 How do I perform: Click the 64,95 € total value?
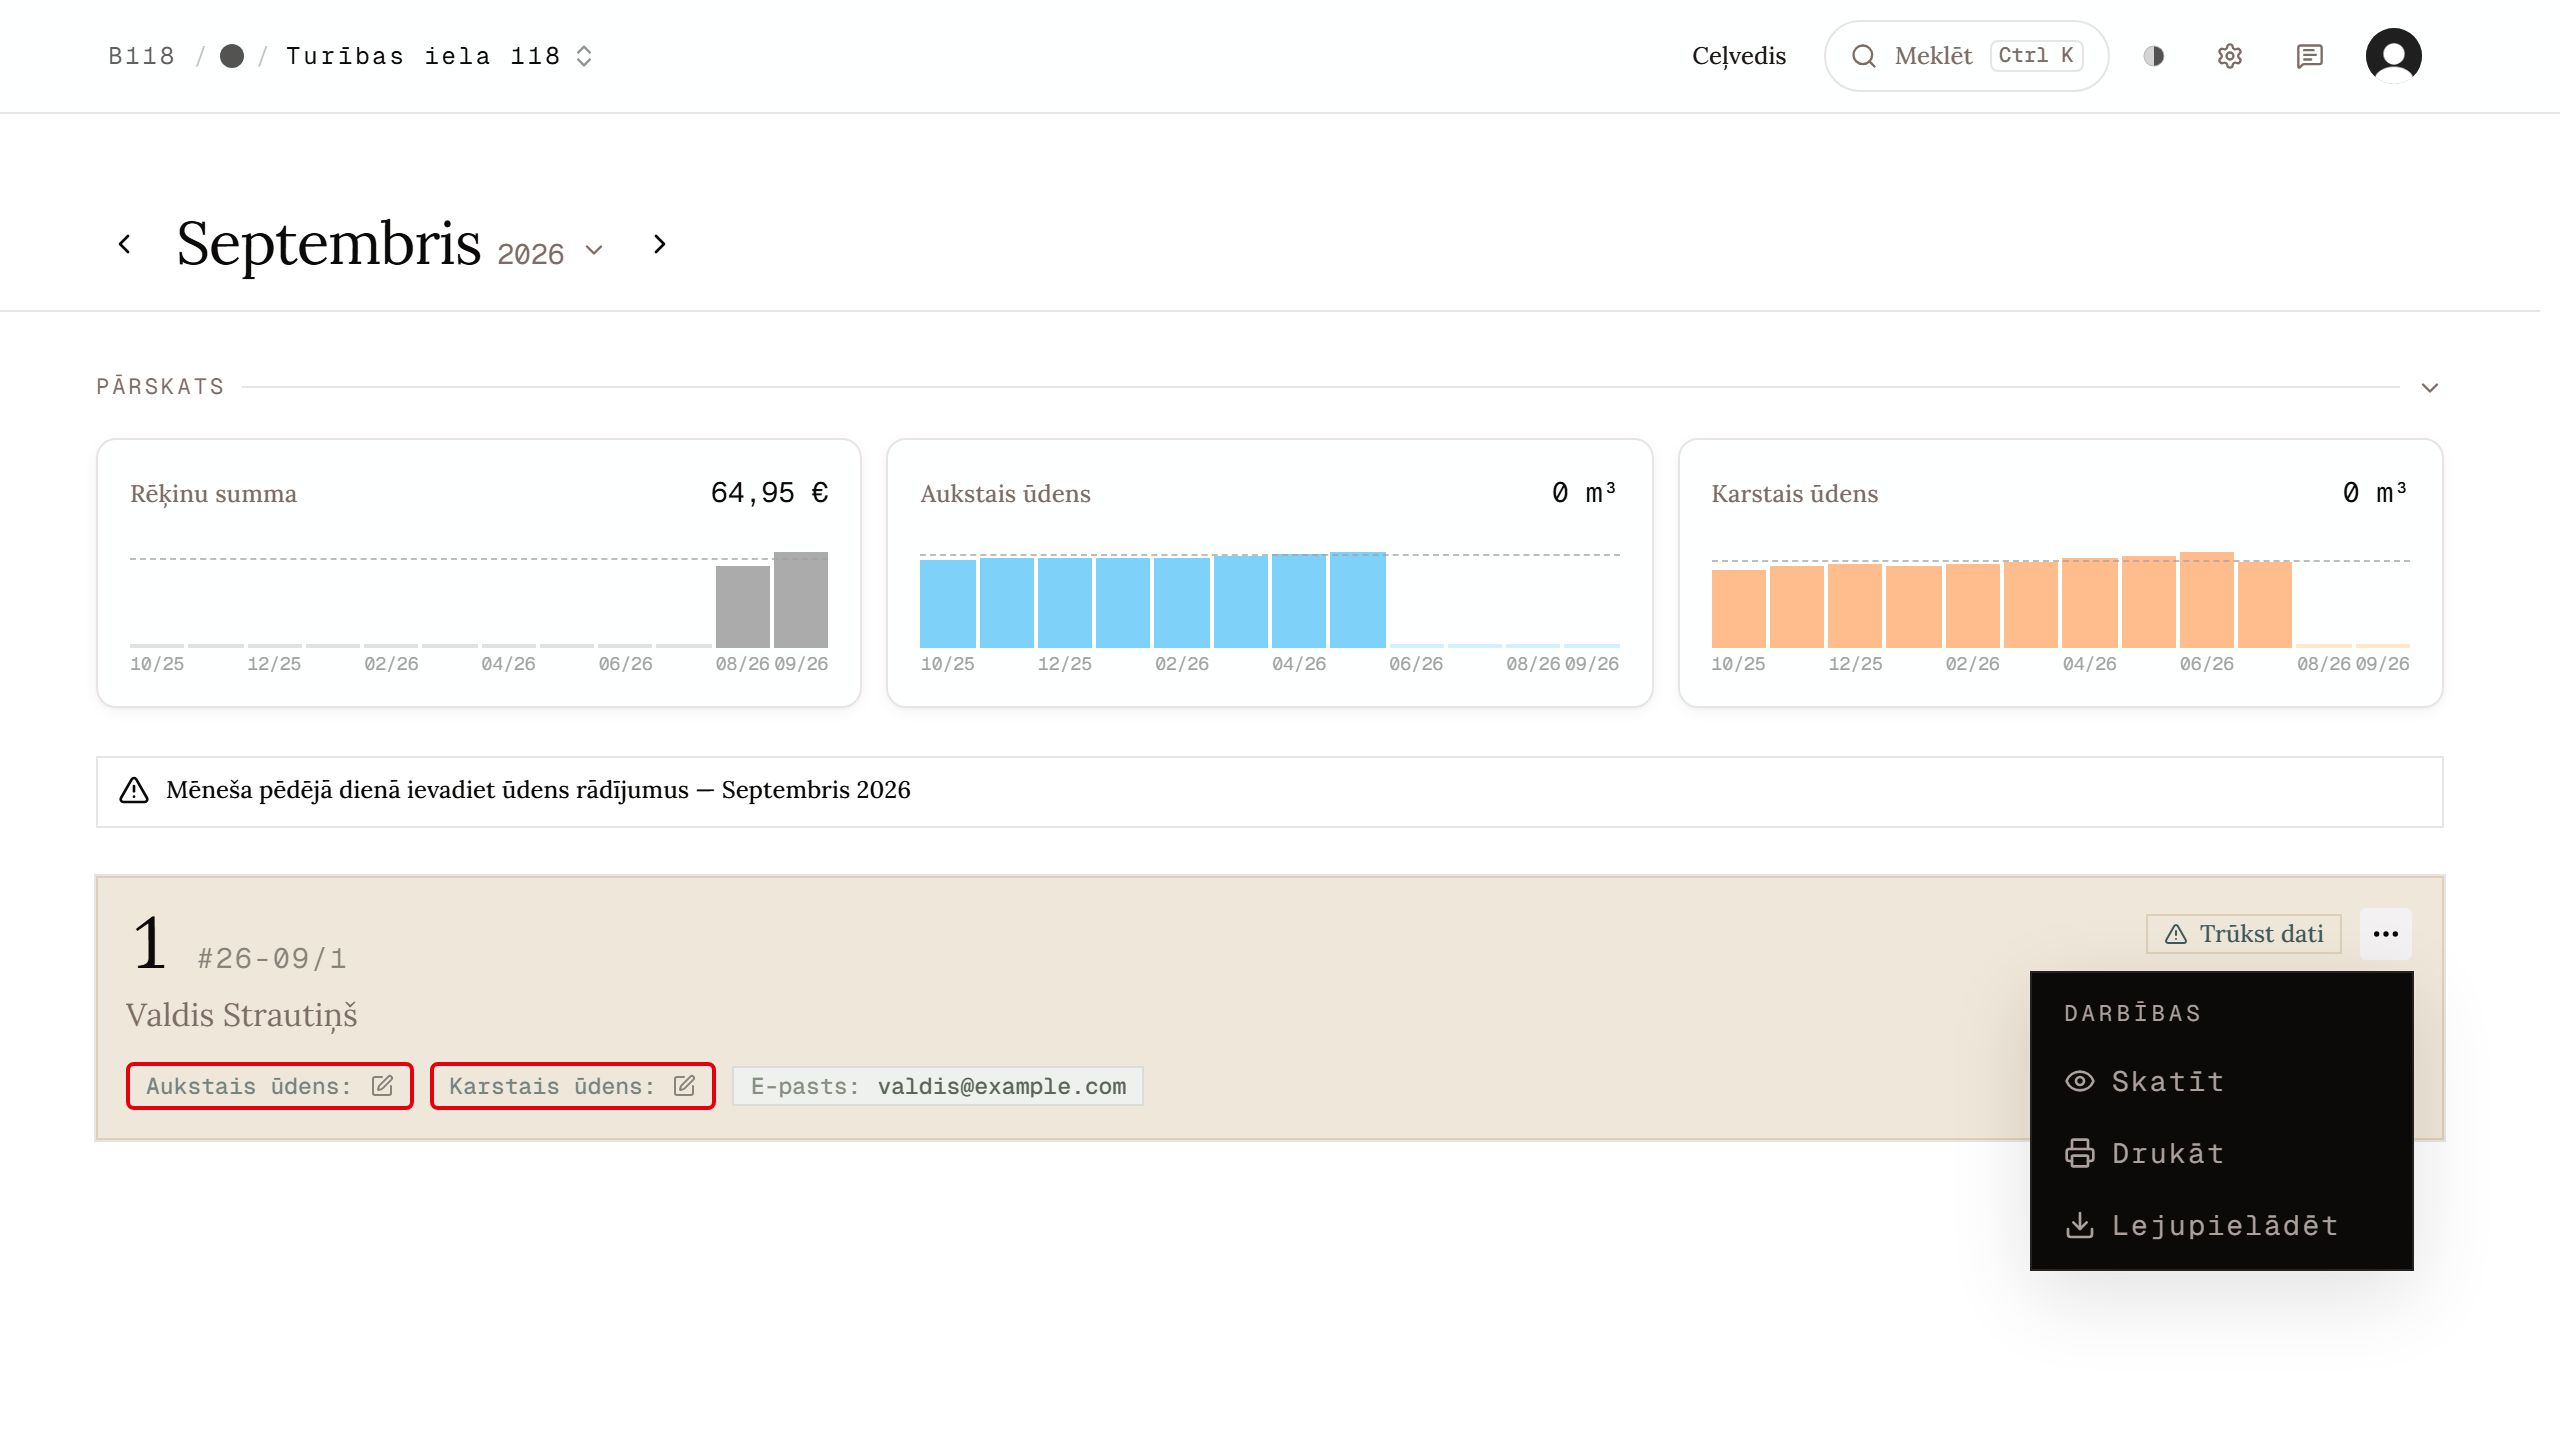769,493
